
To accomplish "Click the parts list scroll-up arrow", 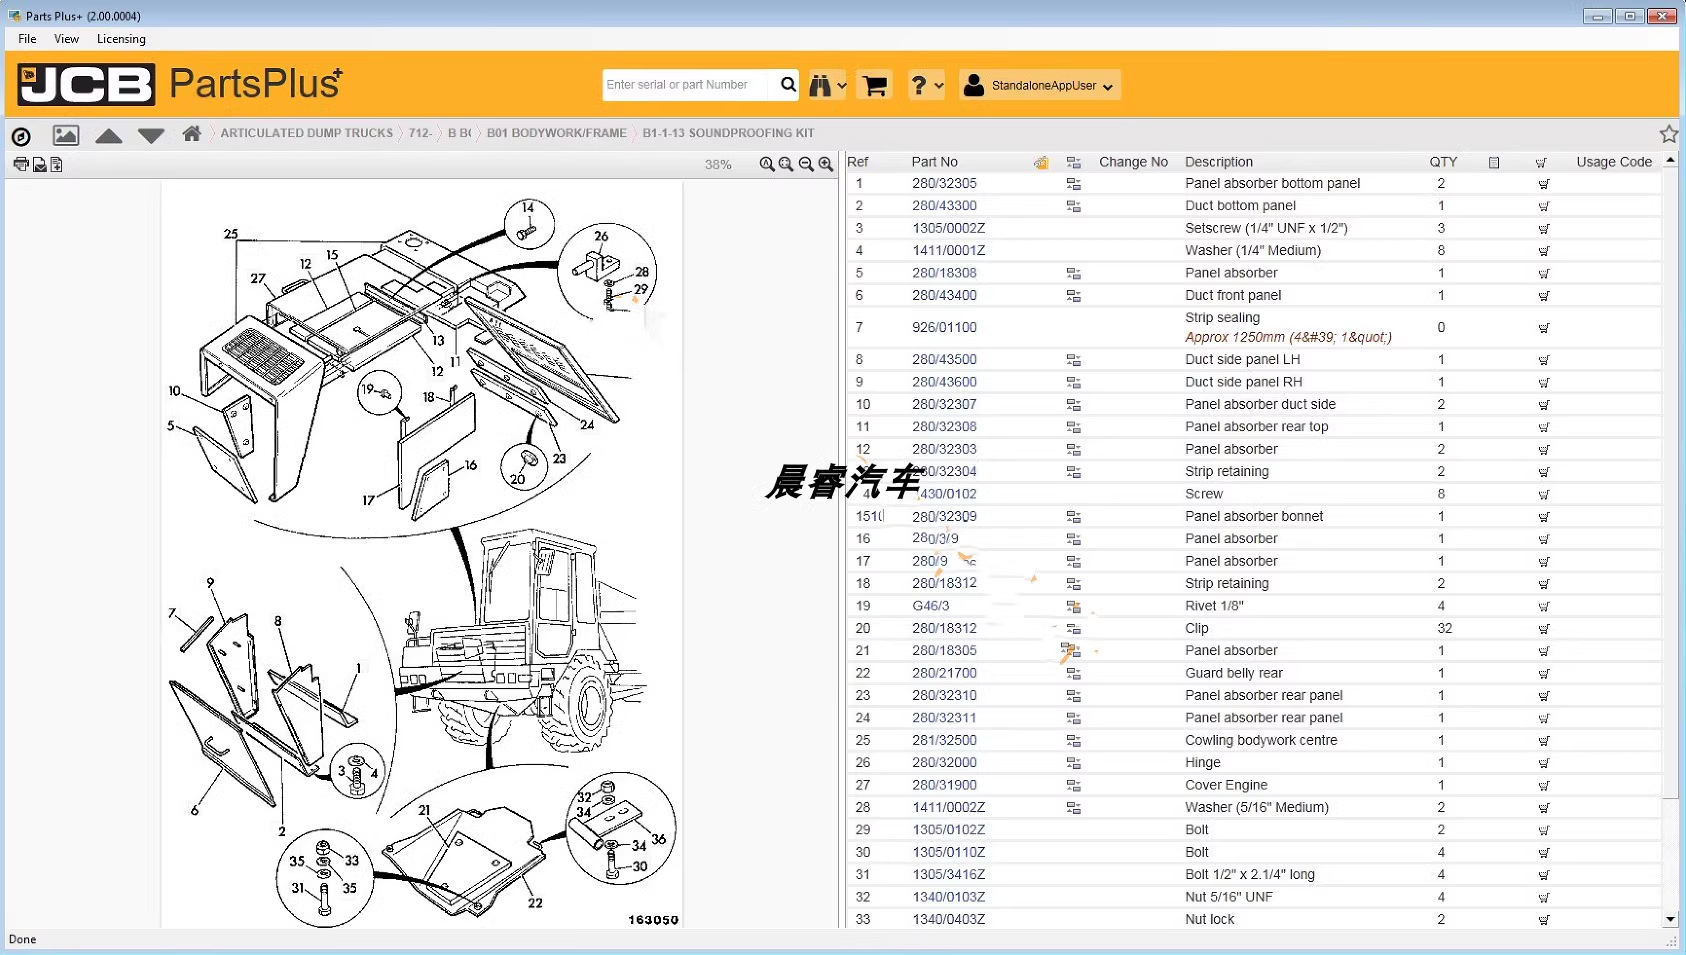I will (1670, 160).
